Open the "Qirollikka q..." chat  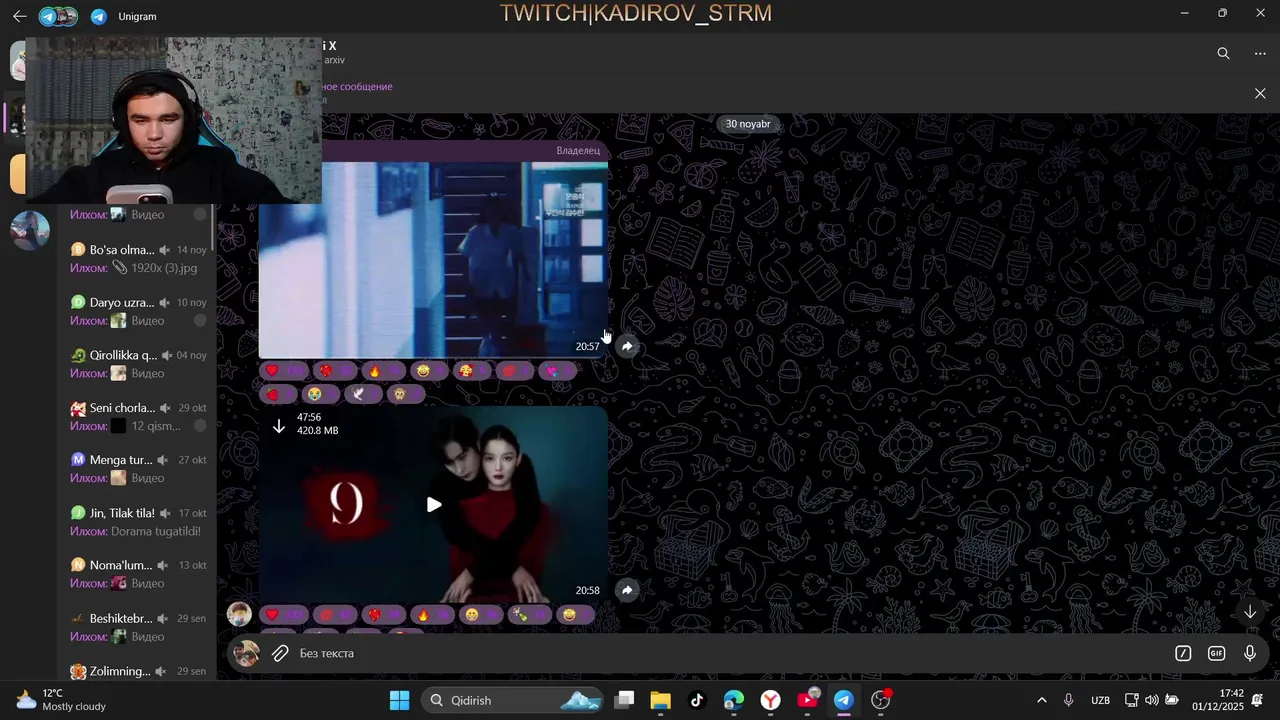point(138,364)
